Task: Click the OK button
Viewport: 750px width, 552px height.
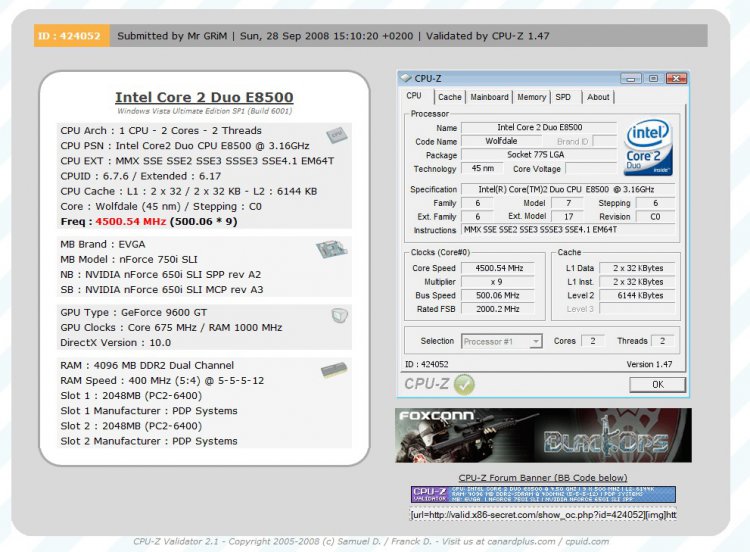Action: (x=657, y=385)
